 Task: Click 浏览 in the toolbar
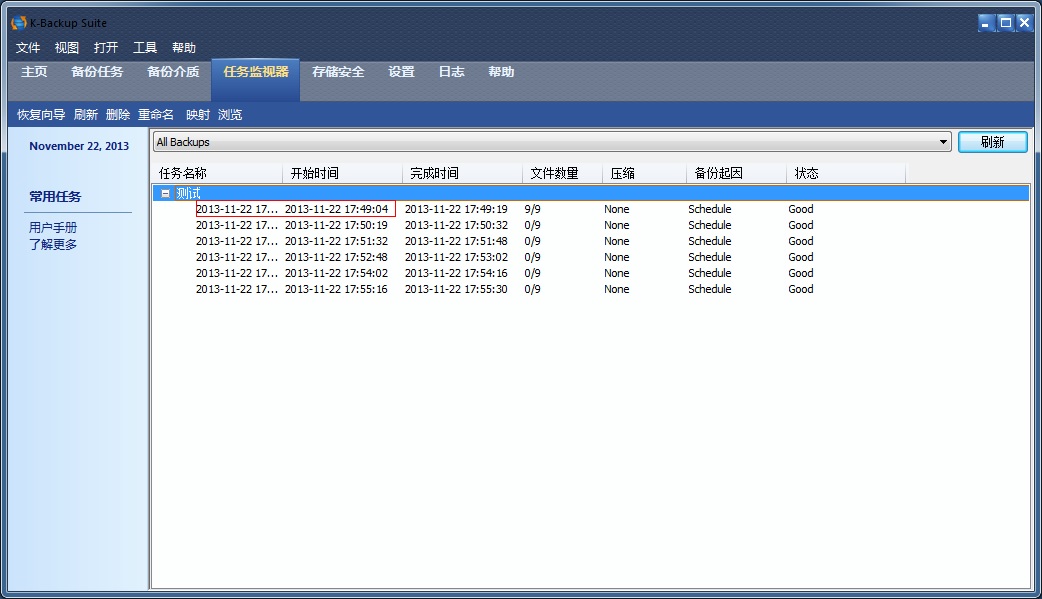point(230,115)
